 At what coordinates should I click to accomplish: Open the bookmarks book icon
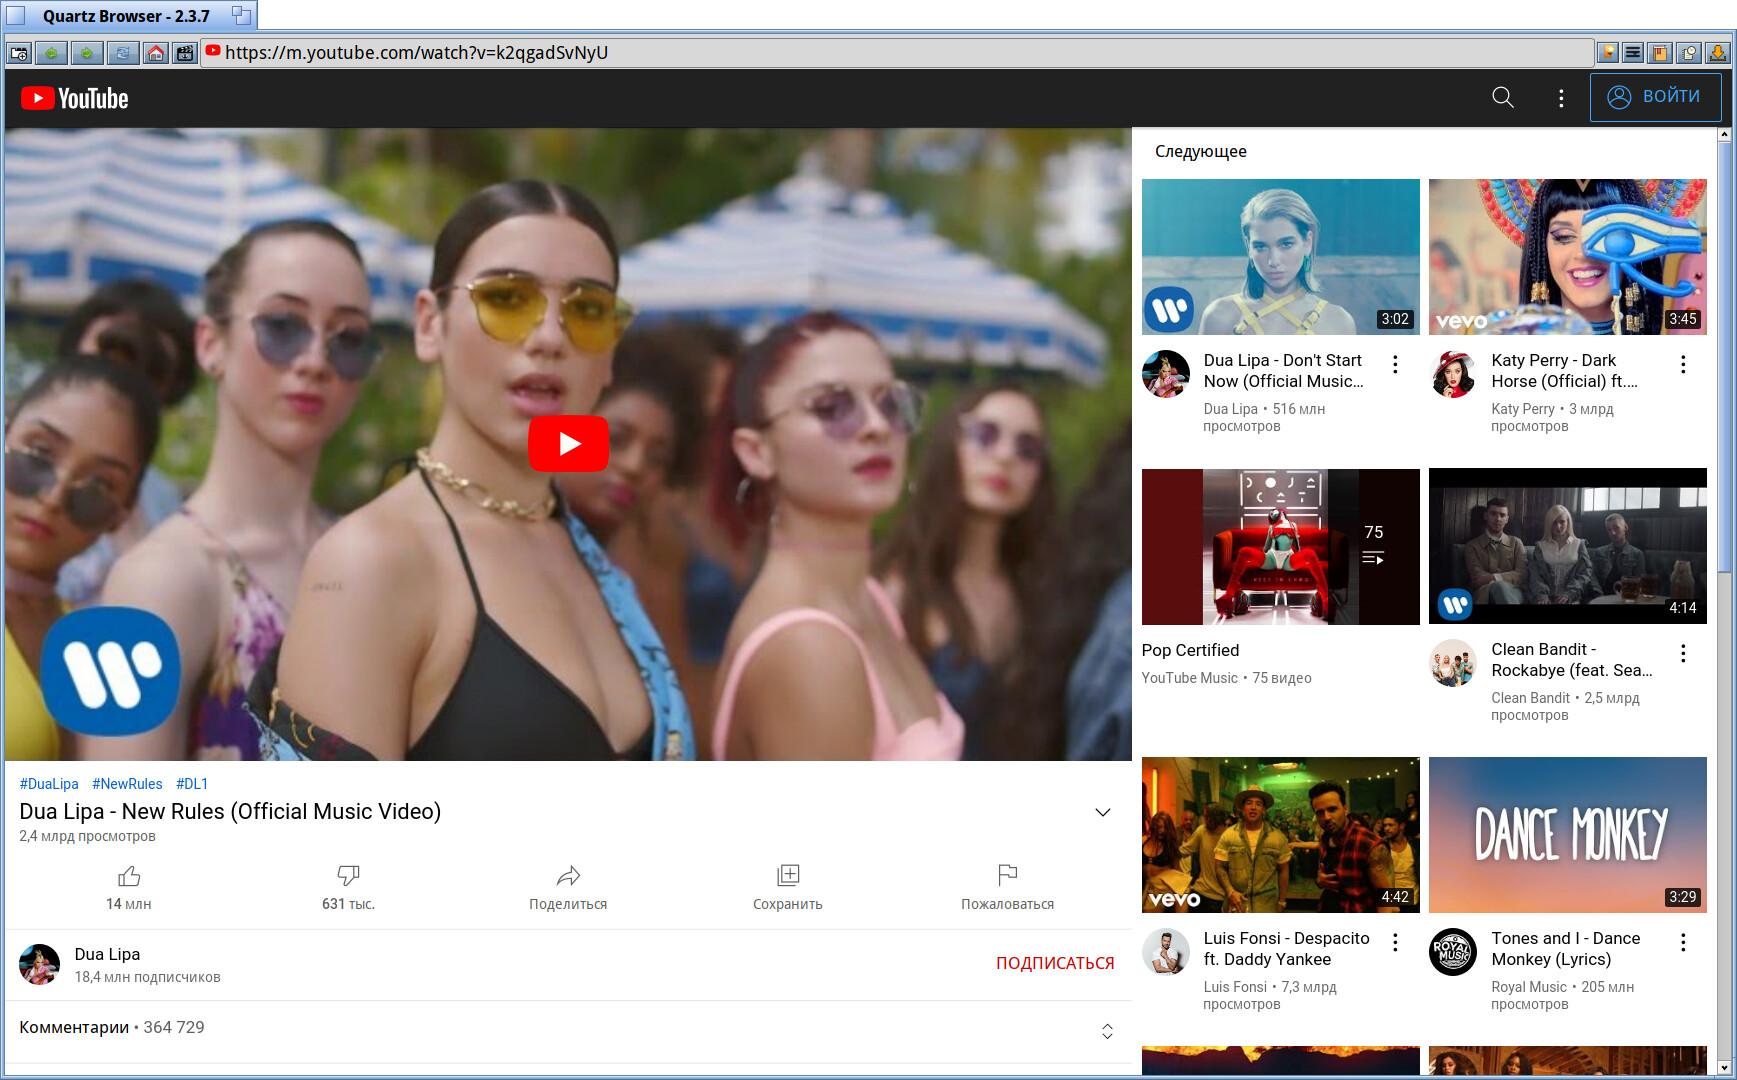(x=1660, y=53)
